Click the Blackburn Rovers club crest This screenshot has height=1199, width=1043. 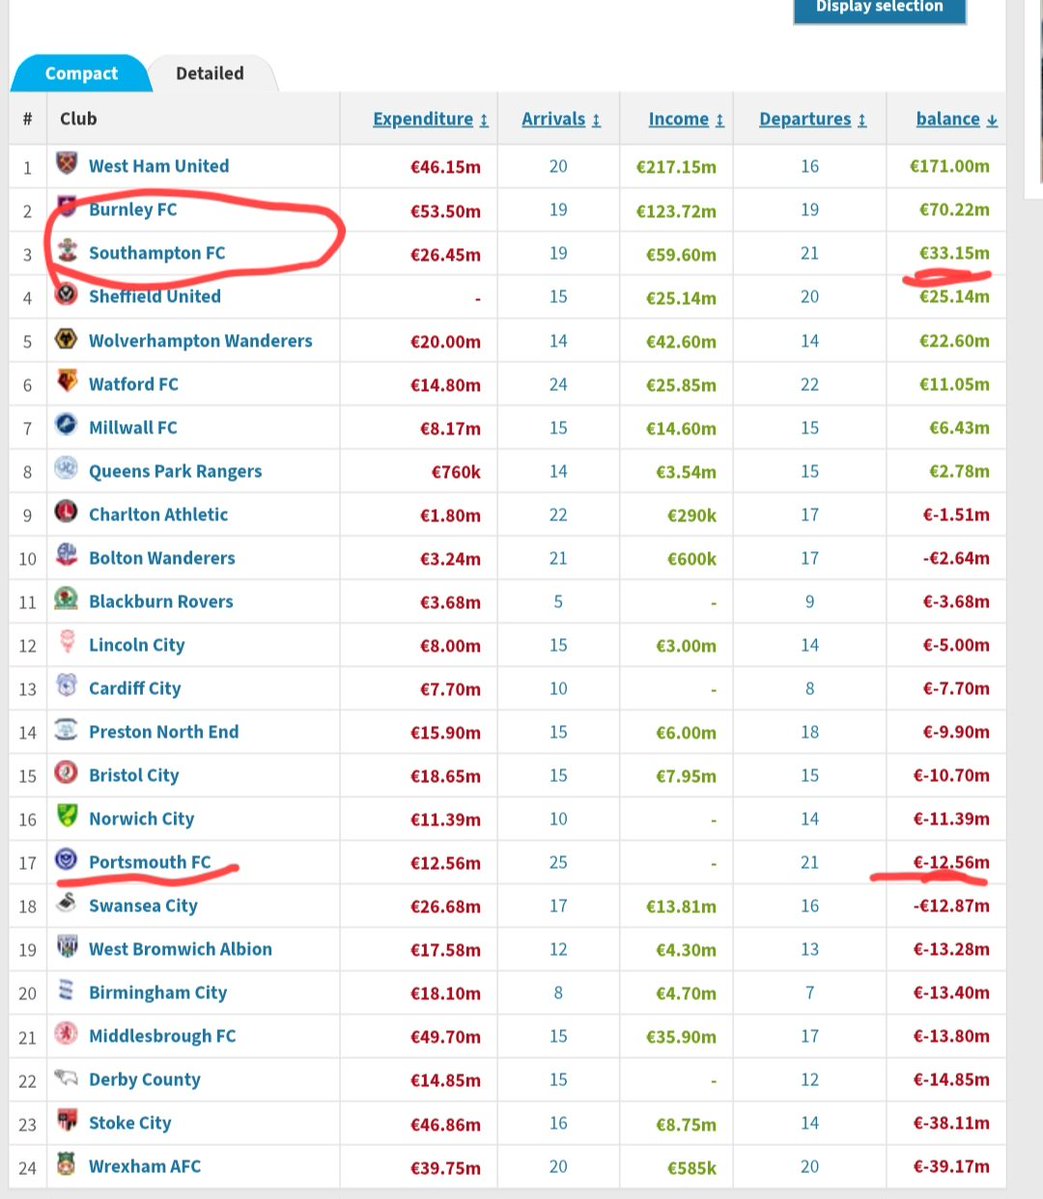point(67,599)
